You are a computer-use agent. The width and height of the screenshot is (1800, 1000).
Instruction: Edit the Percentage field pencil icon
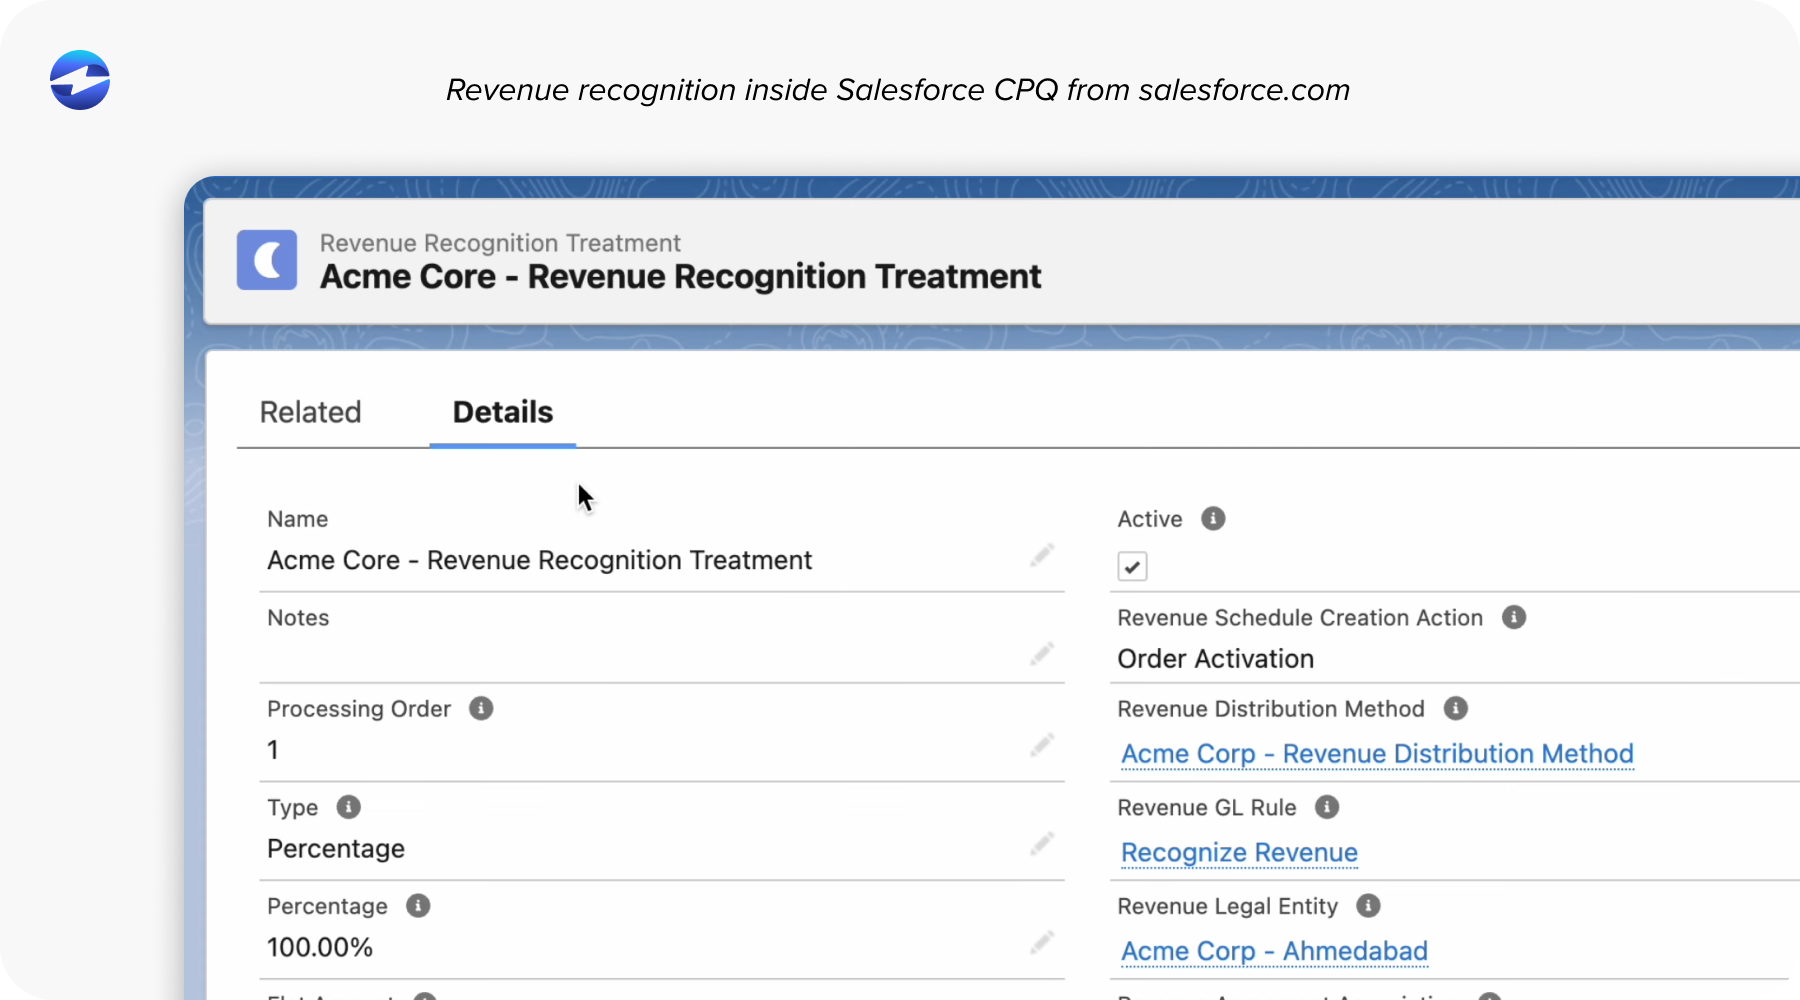point(1041,943)
